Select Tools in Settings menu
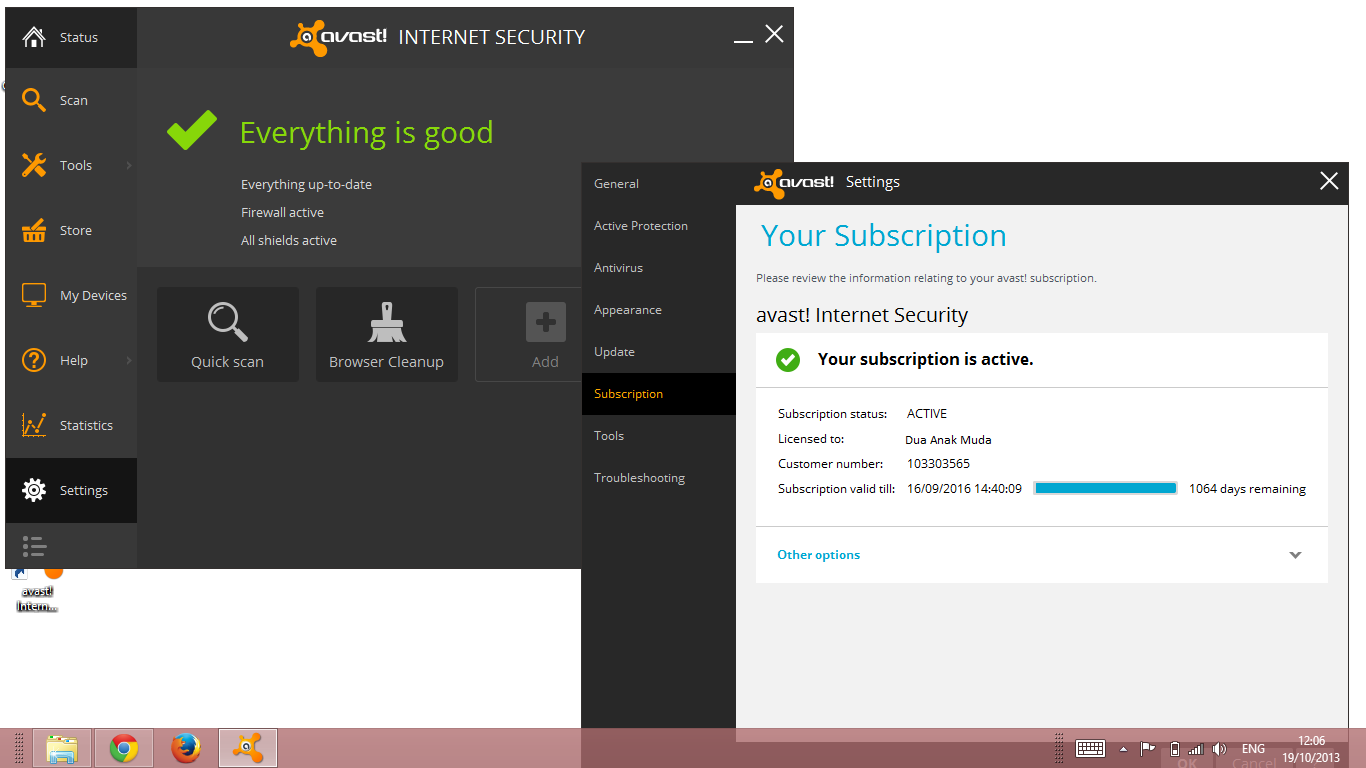This screenshot has width=1366, height=768. point(658,436)
